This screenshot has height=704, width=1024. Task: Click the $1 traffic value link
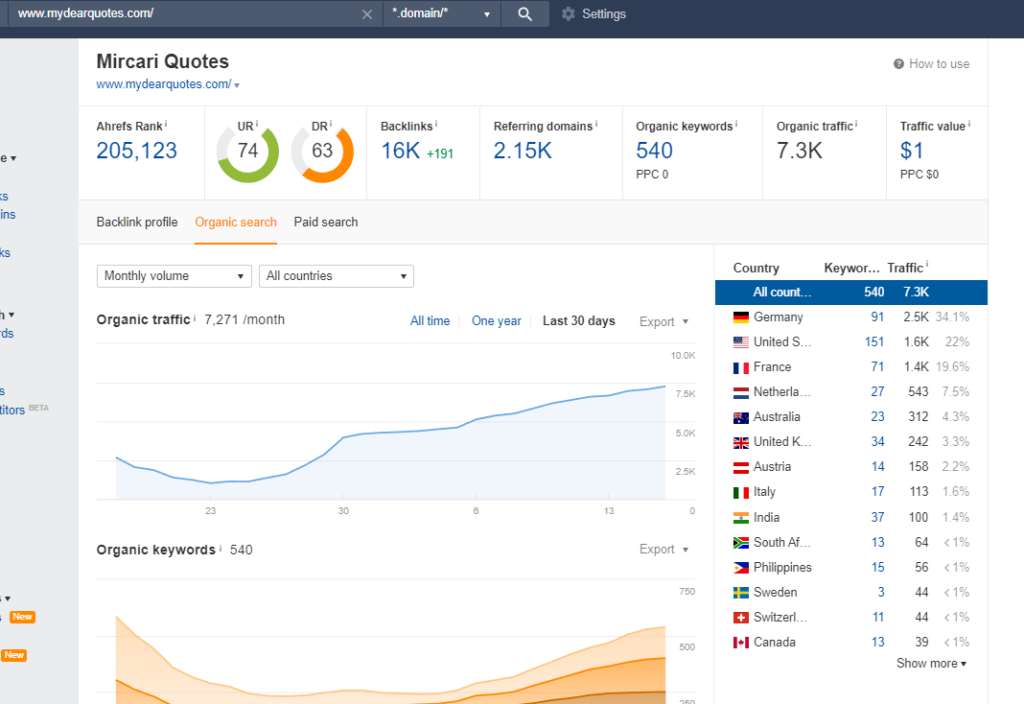click(912, 151)
